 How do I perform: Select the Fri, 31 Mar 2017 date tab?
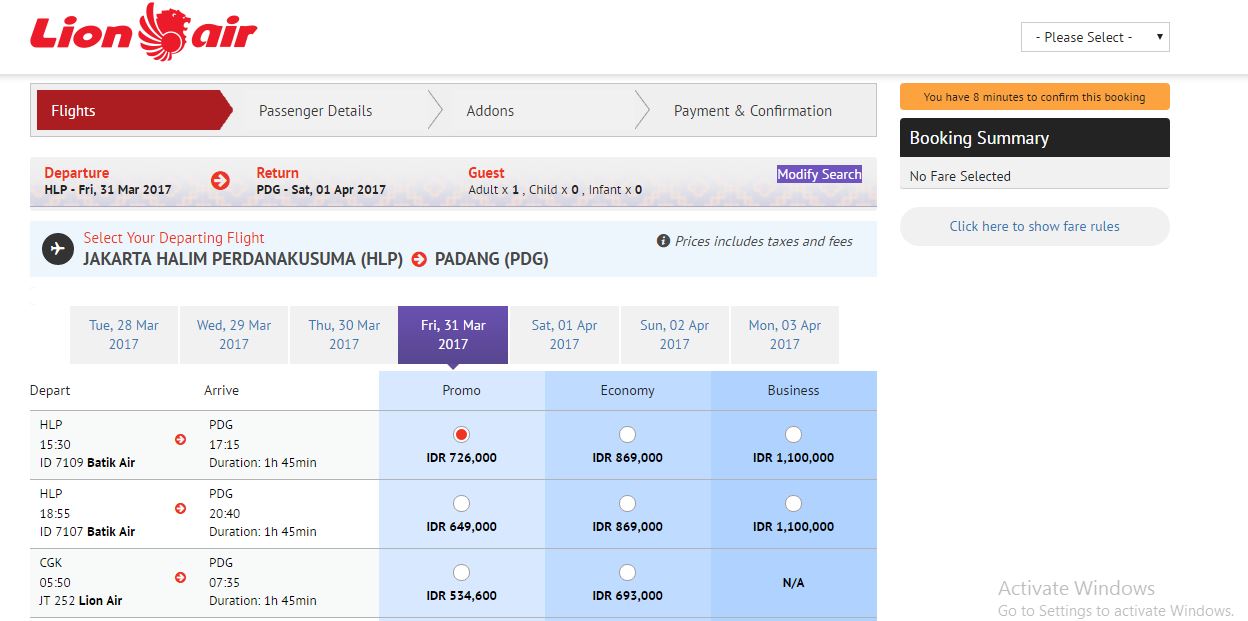(x=453, y=335)
